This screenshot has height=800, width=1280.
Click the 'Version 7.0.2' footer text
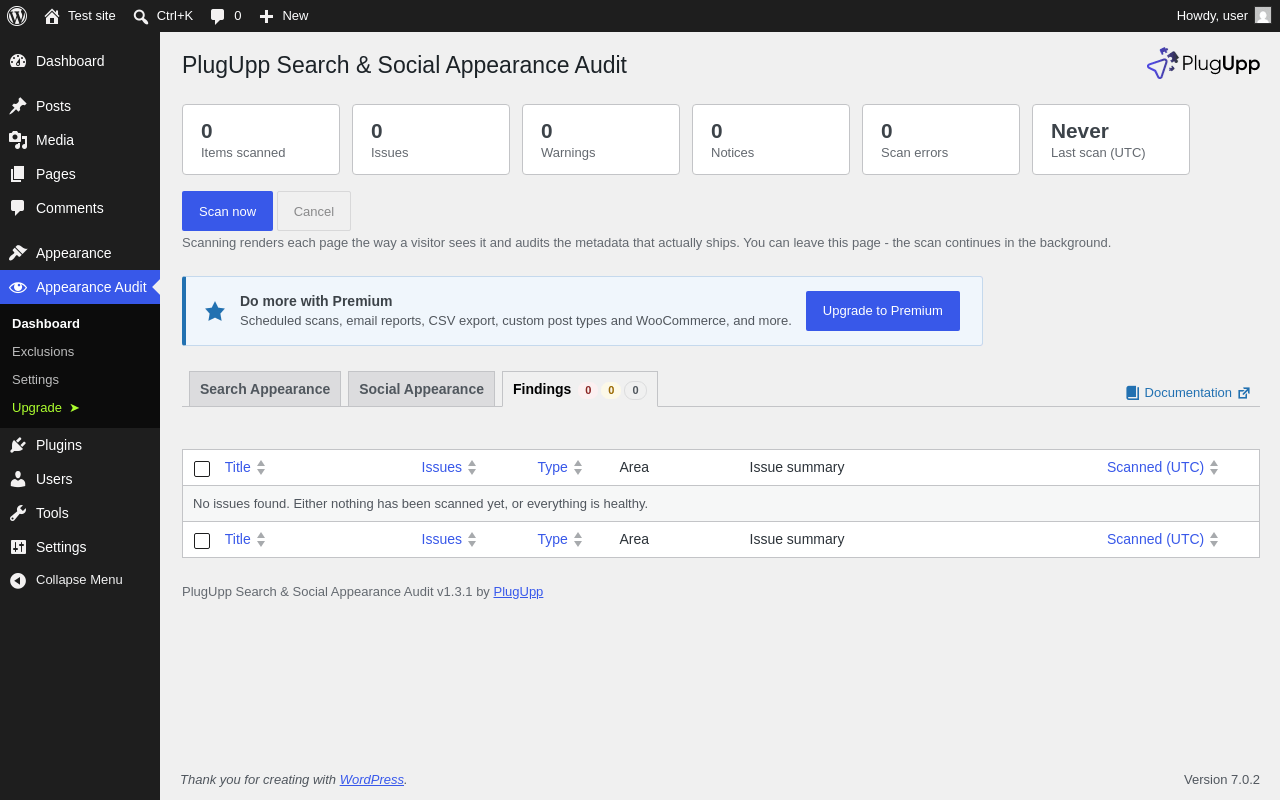click(1222, 779)
